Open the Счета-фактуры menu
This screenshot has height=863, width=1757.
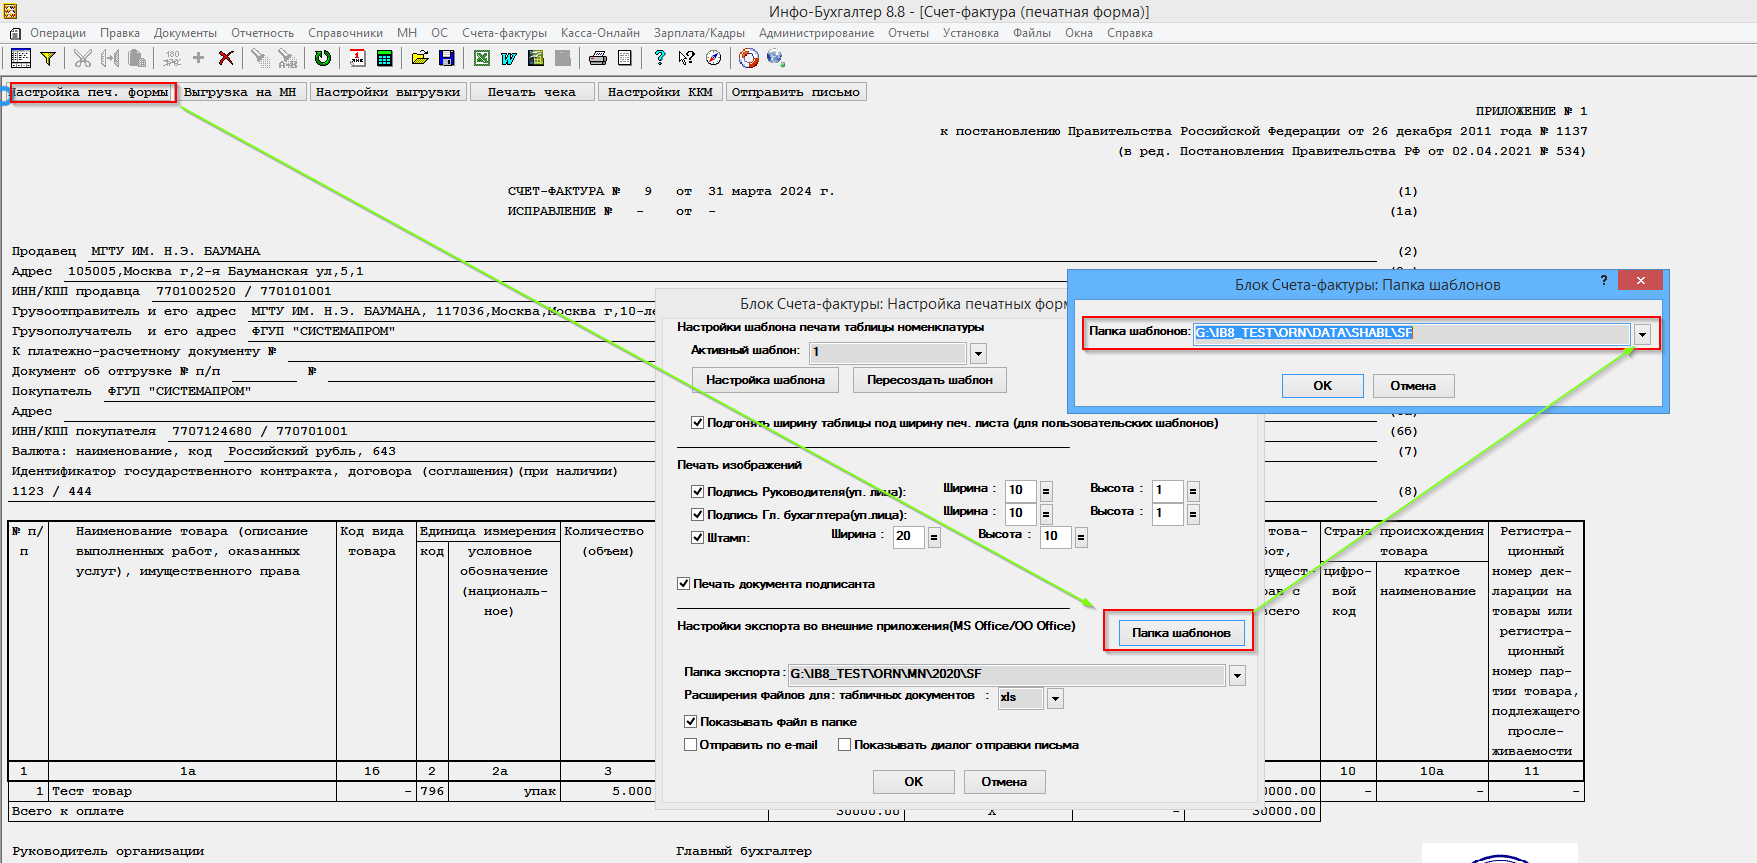point(505,33)
